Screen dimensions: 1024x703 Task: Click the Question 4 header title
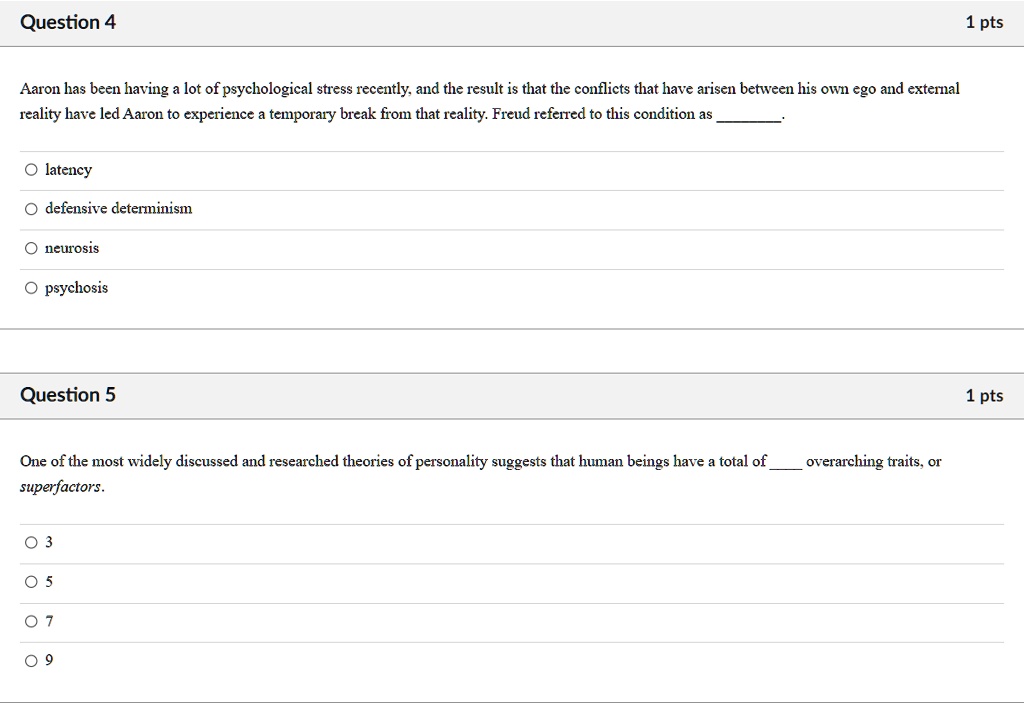tap(68, 21)
